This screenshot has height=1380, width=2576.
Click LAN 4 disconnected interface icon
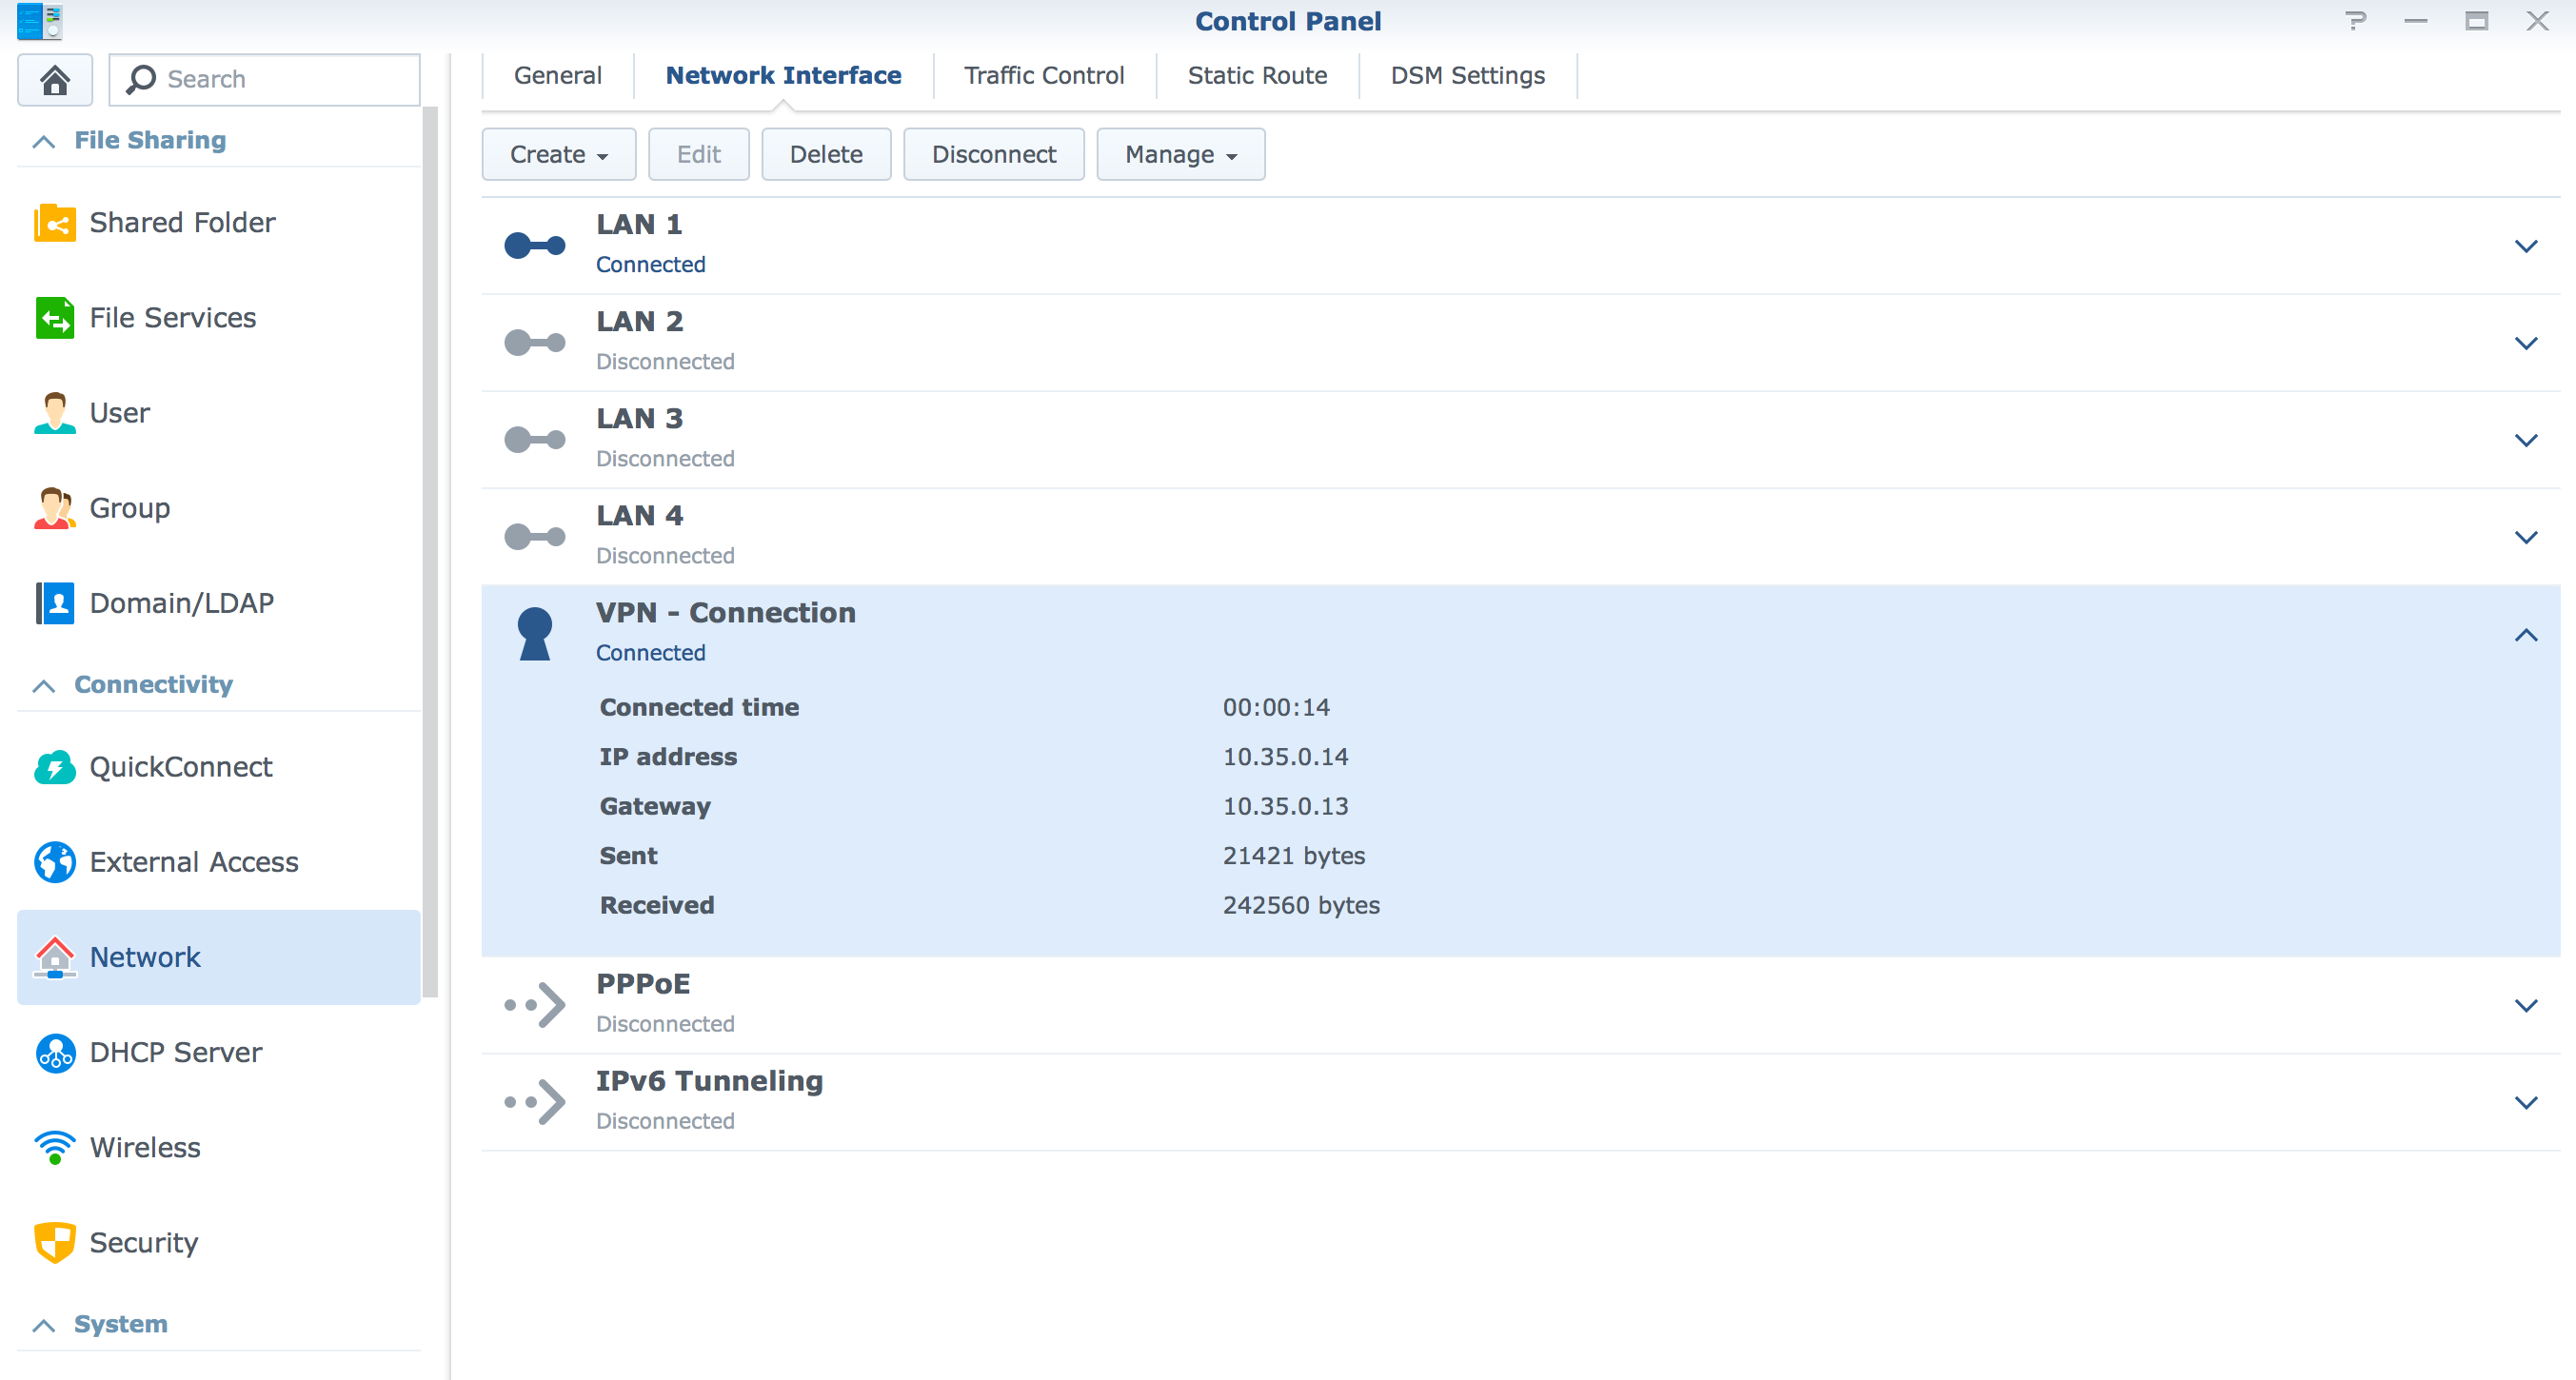pos(535,536)
